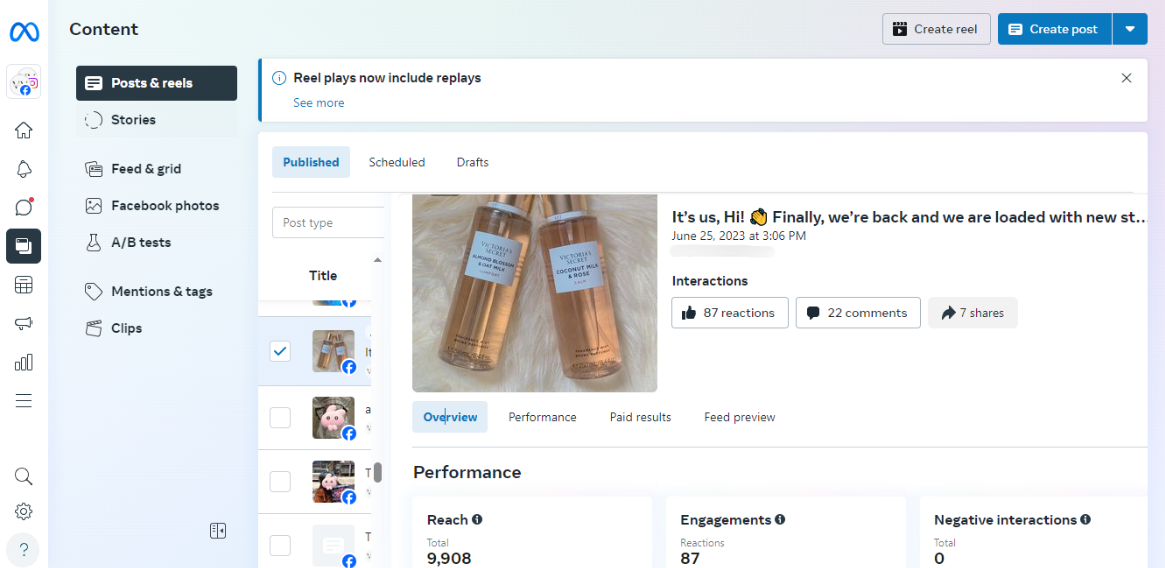Open the Settings gear icon
The height and width of the screenshot is (568, 1165).
(x=24, y=511)
